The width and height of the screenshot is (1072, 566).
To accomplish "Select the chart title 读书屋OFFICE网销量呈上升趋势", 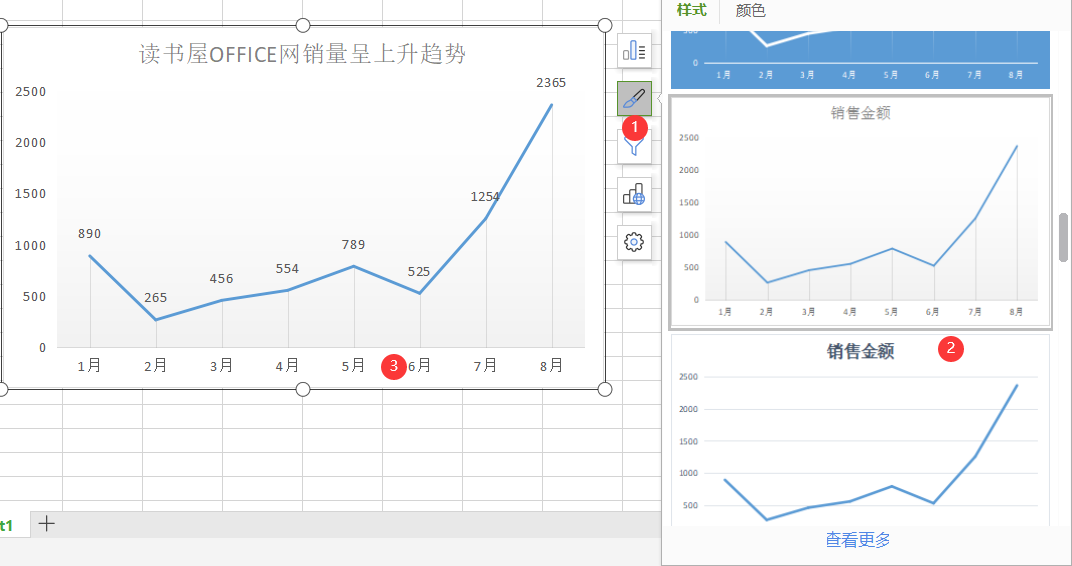I will [x=302, y=54].
